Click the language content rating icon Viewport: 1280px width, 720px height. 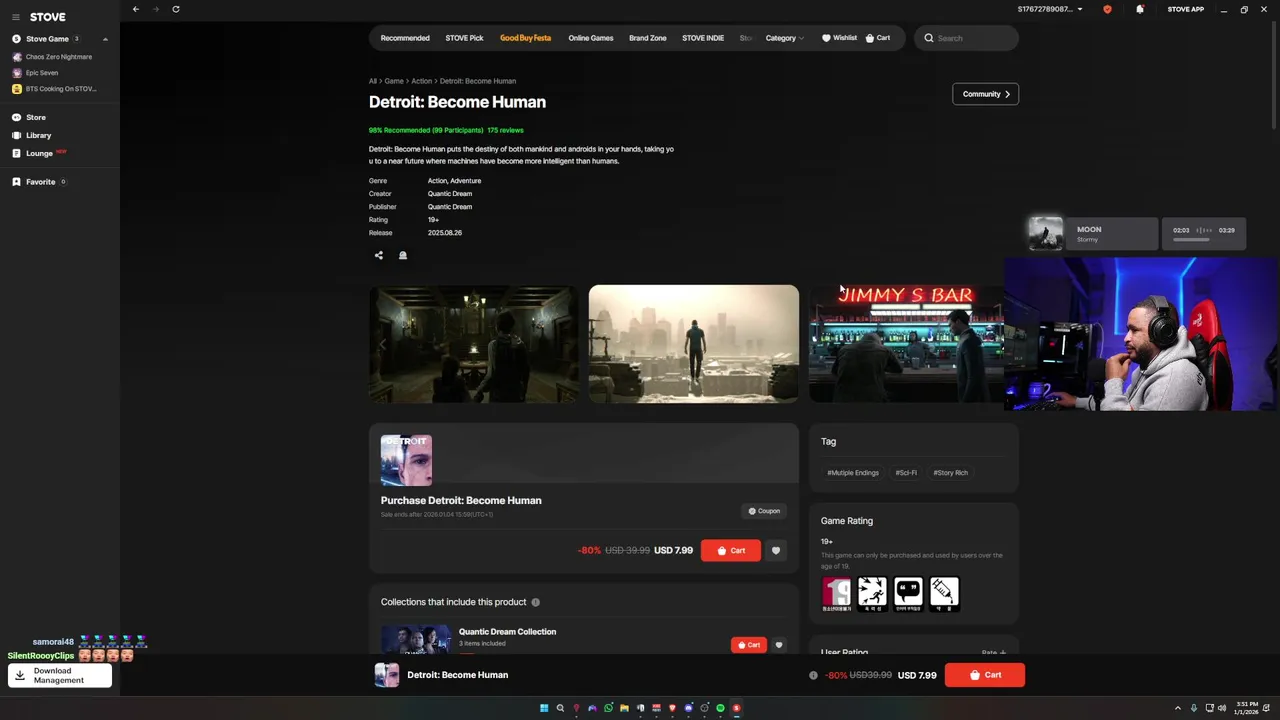908,594
